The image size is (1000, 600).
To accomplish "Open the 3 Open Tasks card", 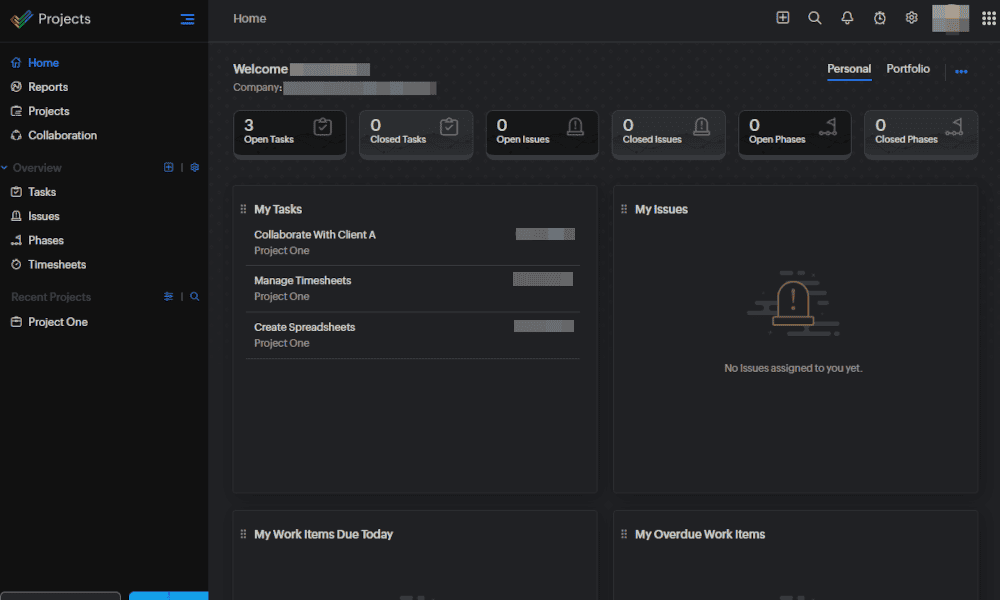I will pyautogui.click(x=290, y=133).
